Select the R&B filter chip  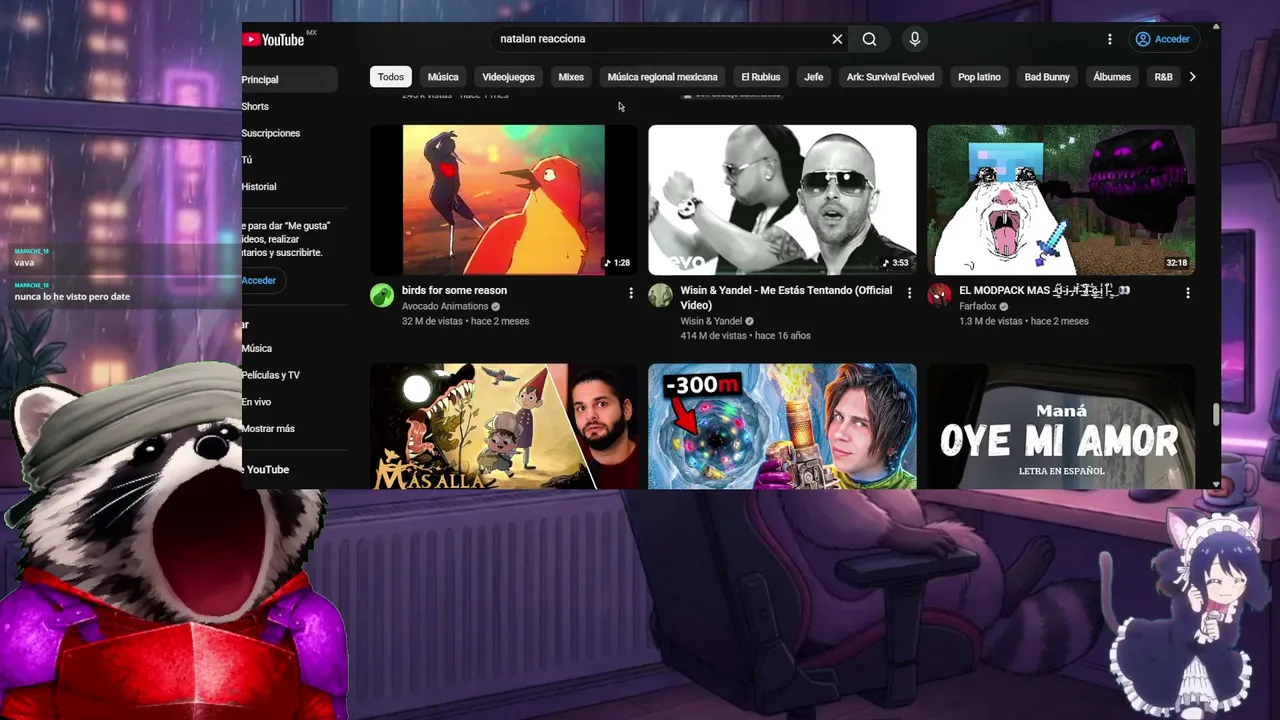pos(1163,77)
